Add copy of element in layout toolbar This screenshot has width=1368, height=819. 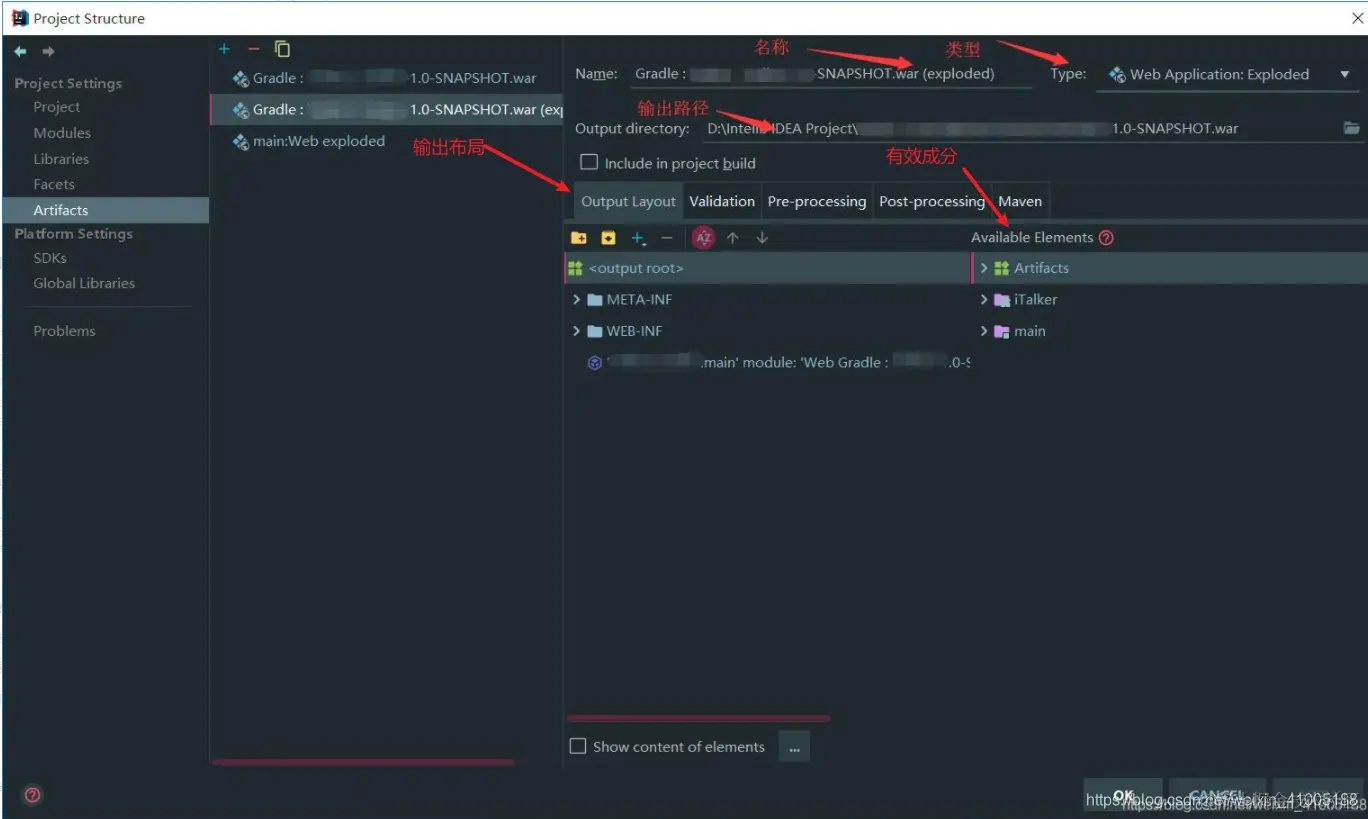click(638, 238)
